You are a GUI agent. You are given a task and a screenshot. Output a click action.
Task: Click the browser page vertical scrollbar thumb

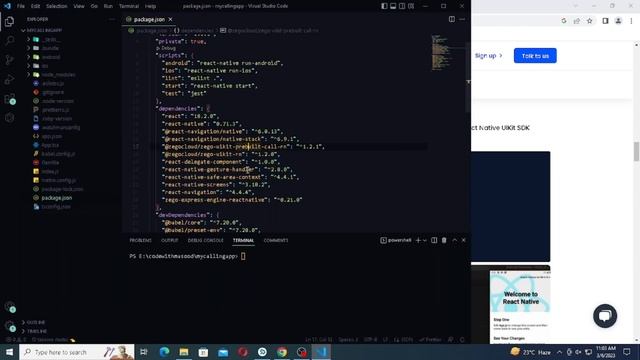[636, 151]
